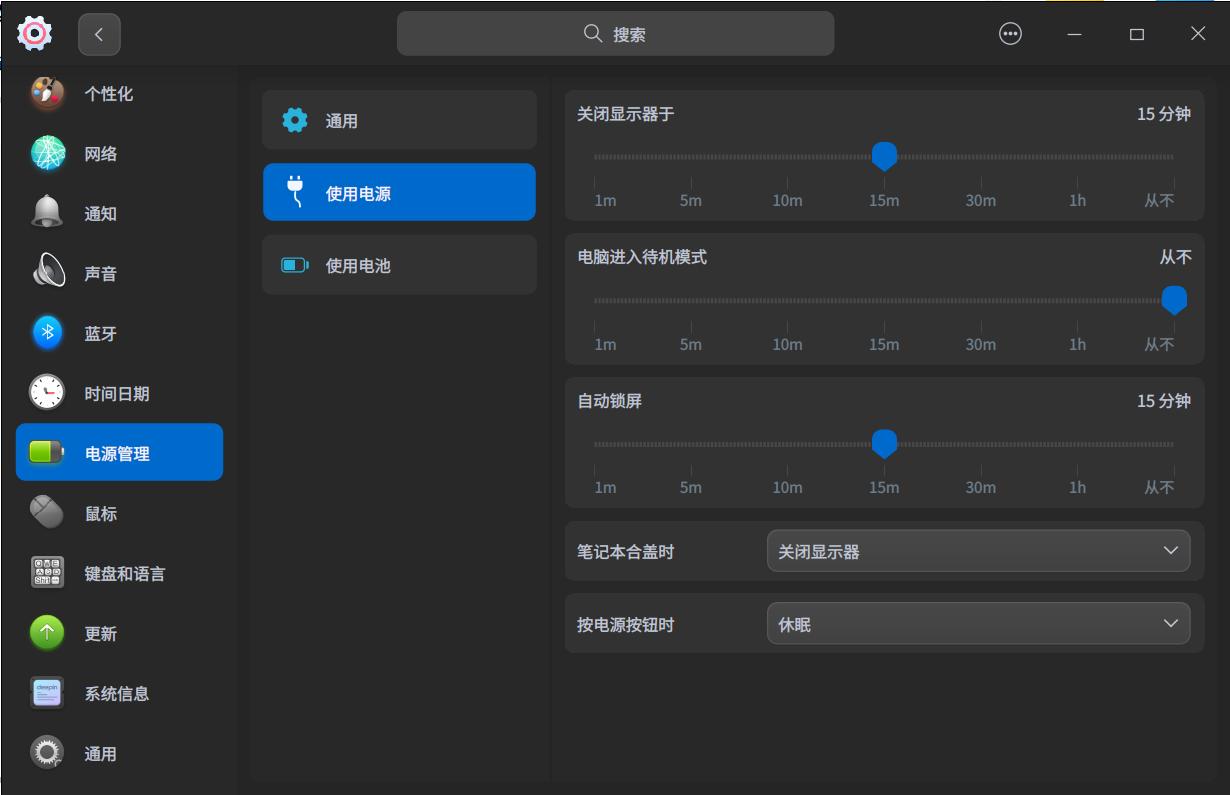Select the 使用电源 tab
The width and height of the screenshot is (1230, 795).
(x=399, y=192)
